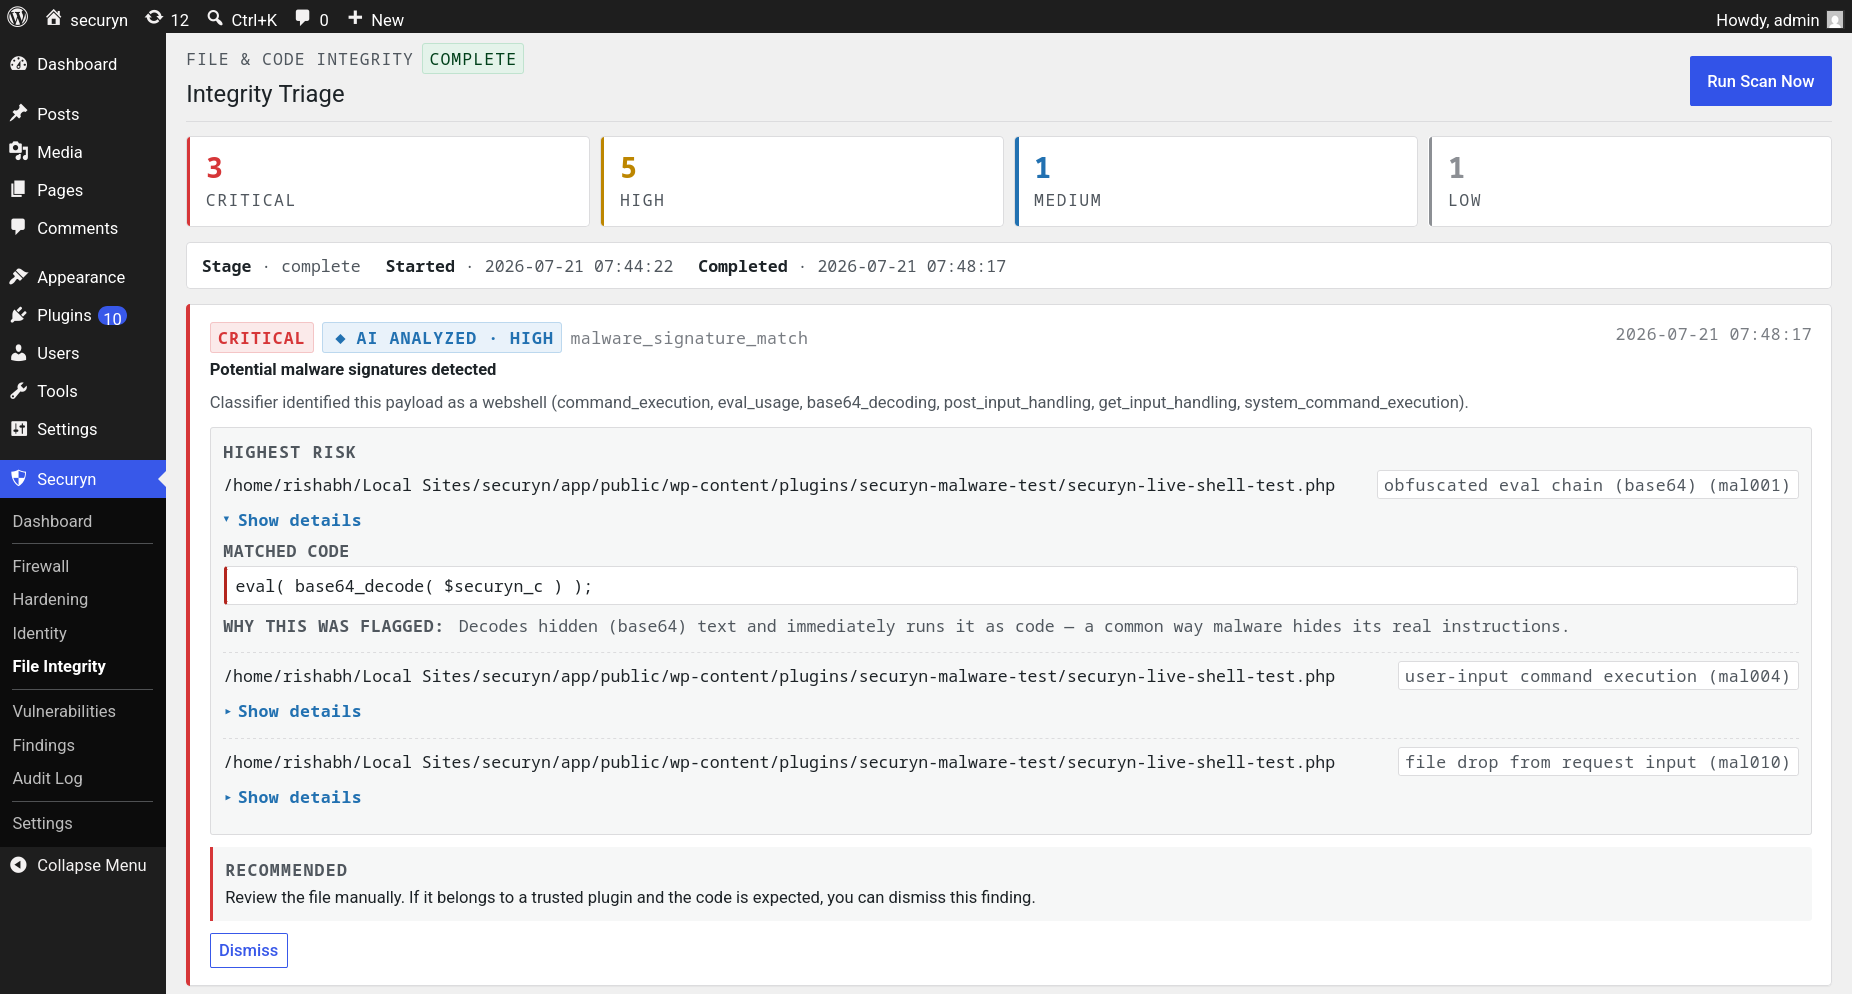Click the Started timestamp 07:44:22
This screenshot has height=994, width=1852.
tap(579, 266)
